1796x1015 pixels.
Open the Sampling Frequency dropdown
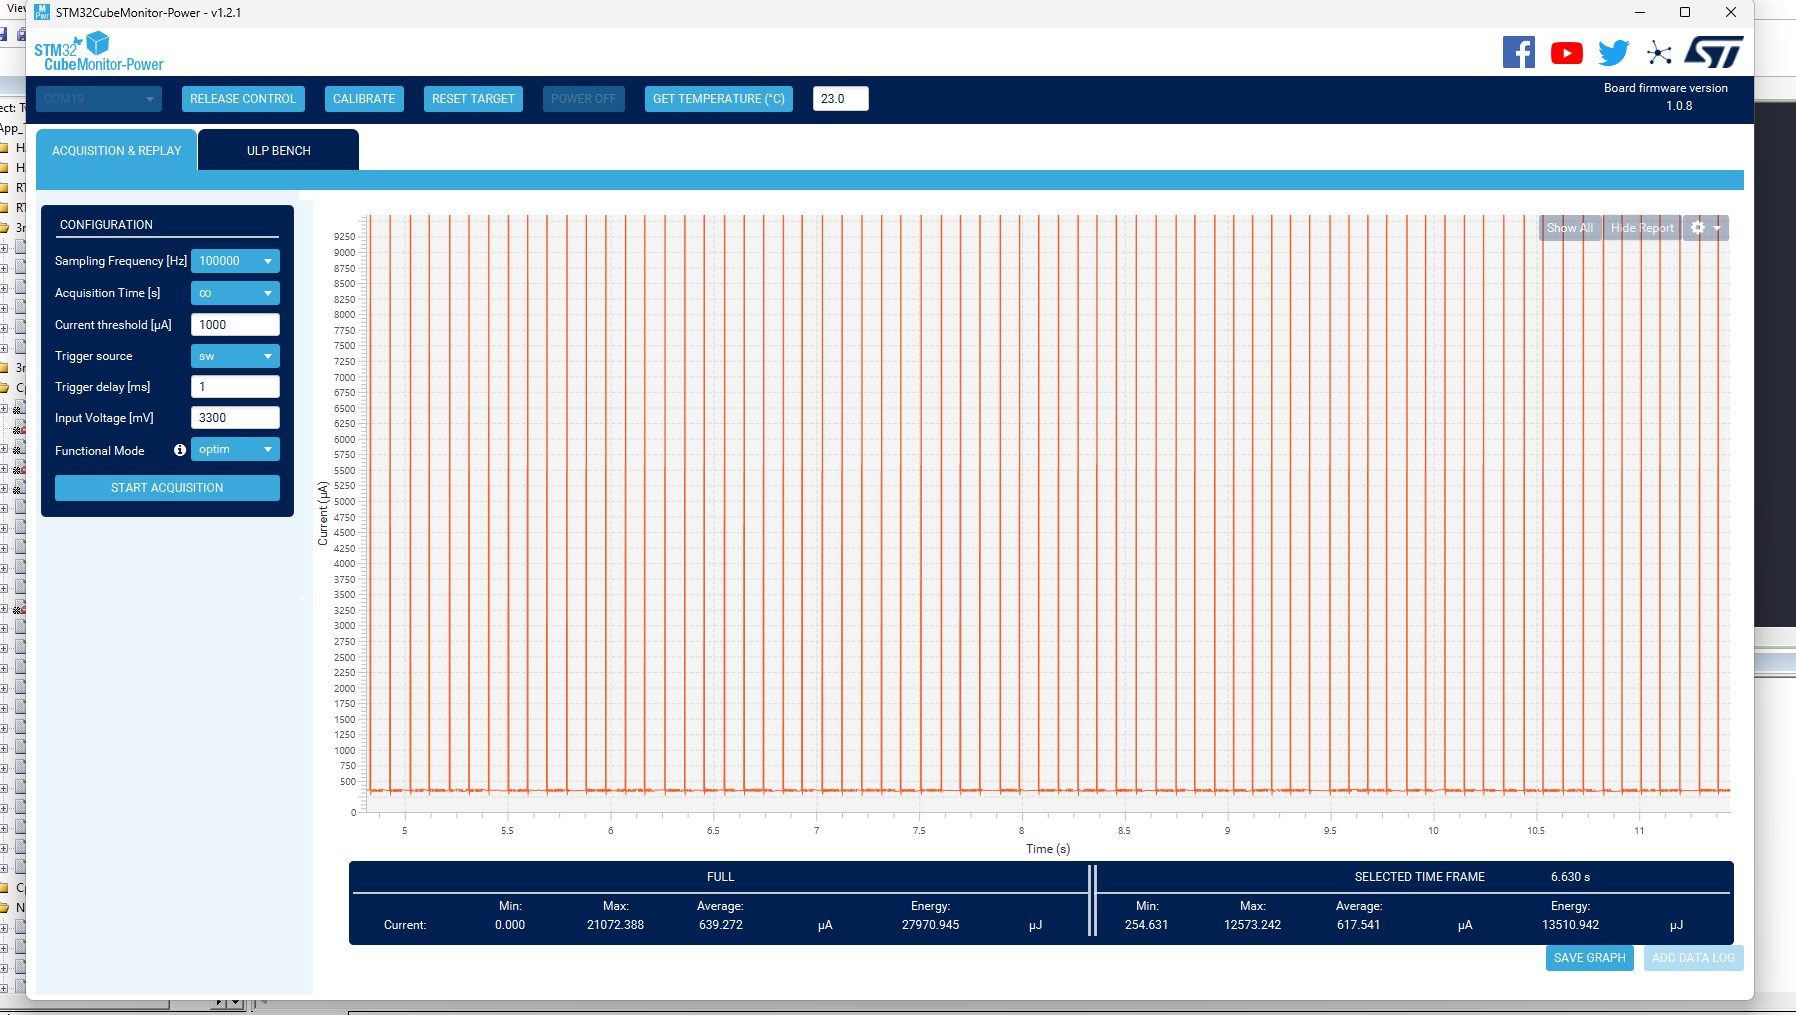tap(234, 260)
